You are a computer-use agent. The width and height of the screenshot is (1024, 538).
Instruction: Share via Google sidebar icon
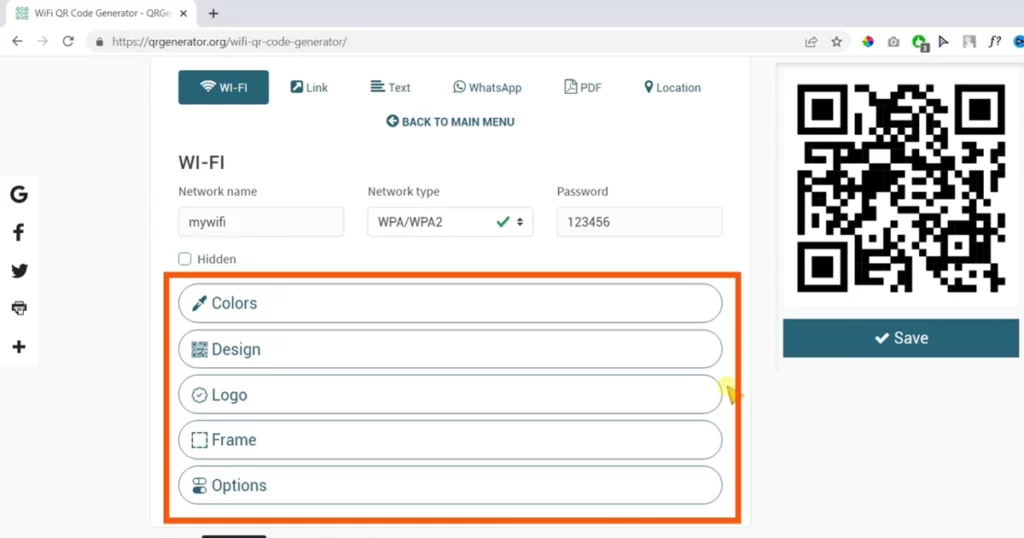point(19,194)
